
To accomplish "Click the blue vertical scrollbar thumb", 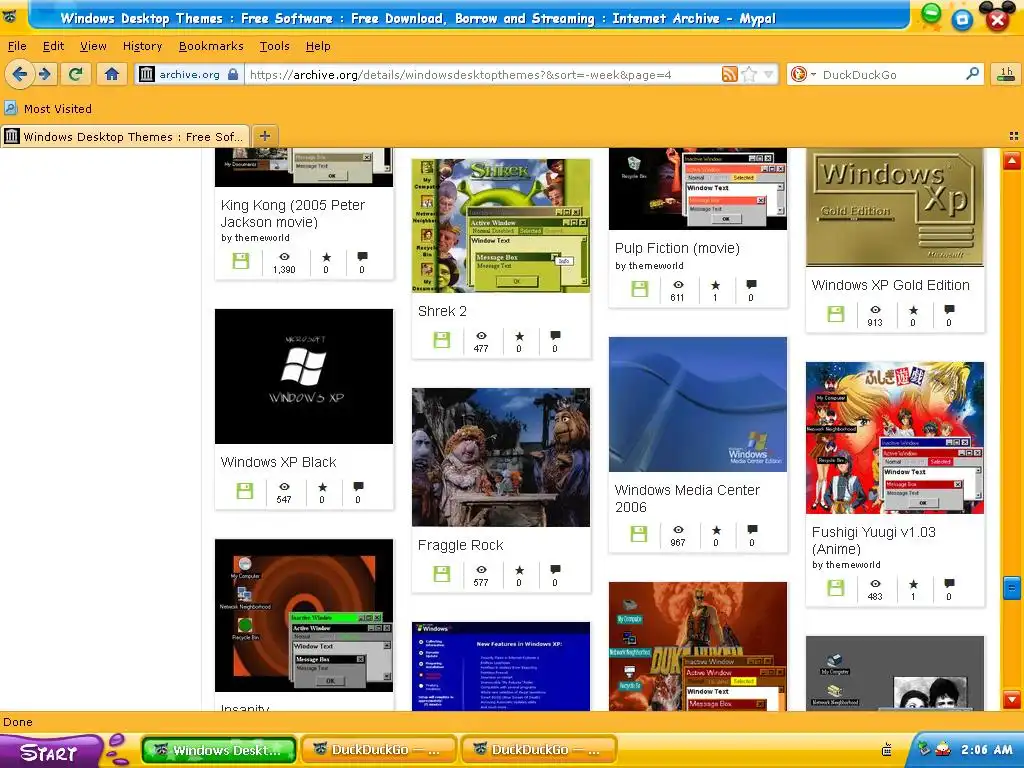I will point(1012,588).
